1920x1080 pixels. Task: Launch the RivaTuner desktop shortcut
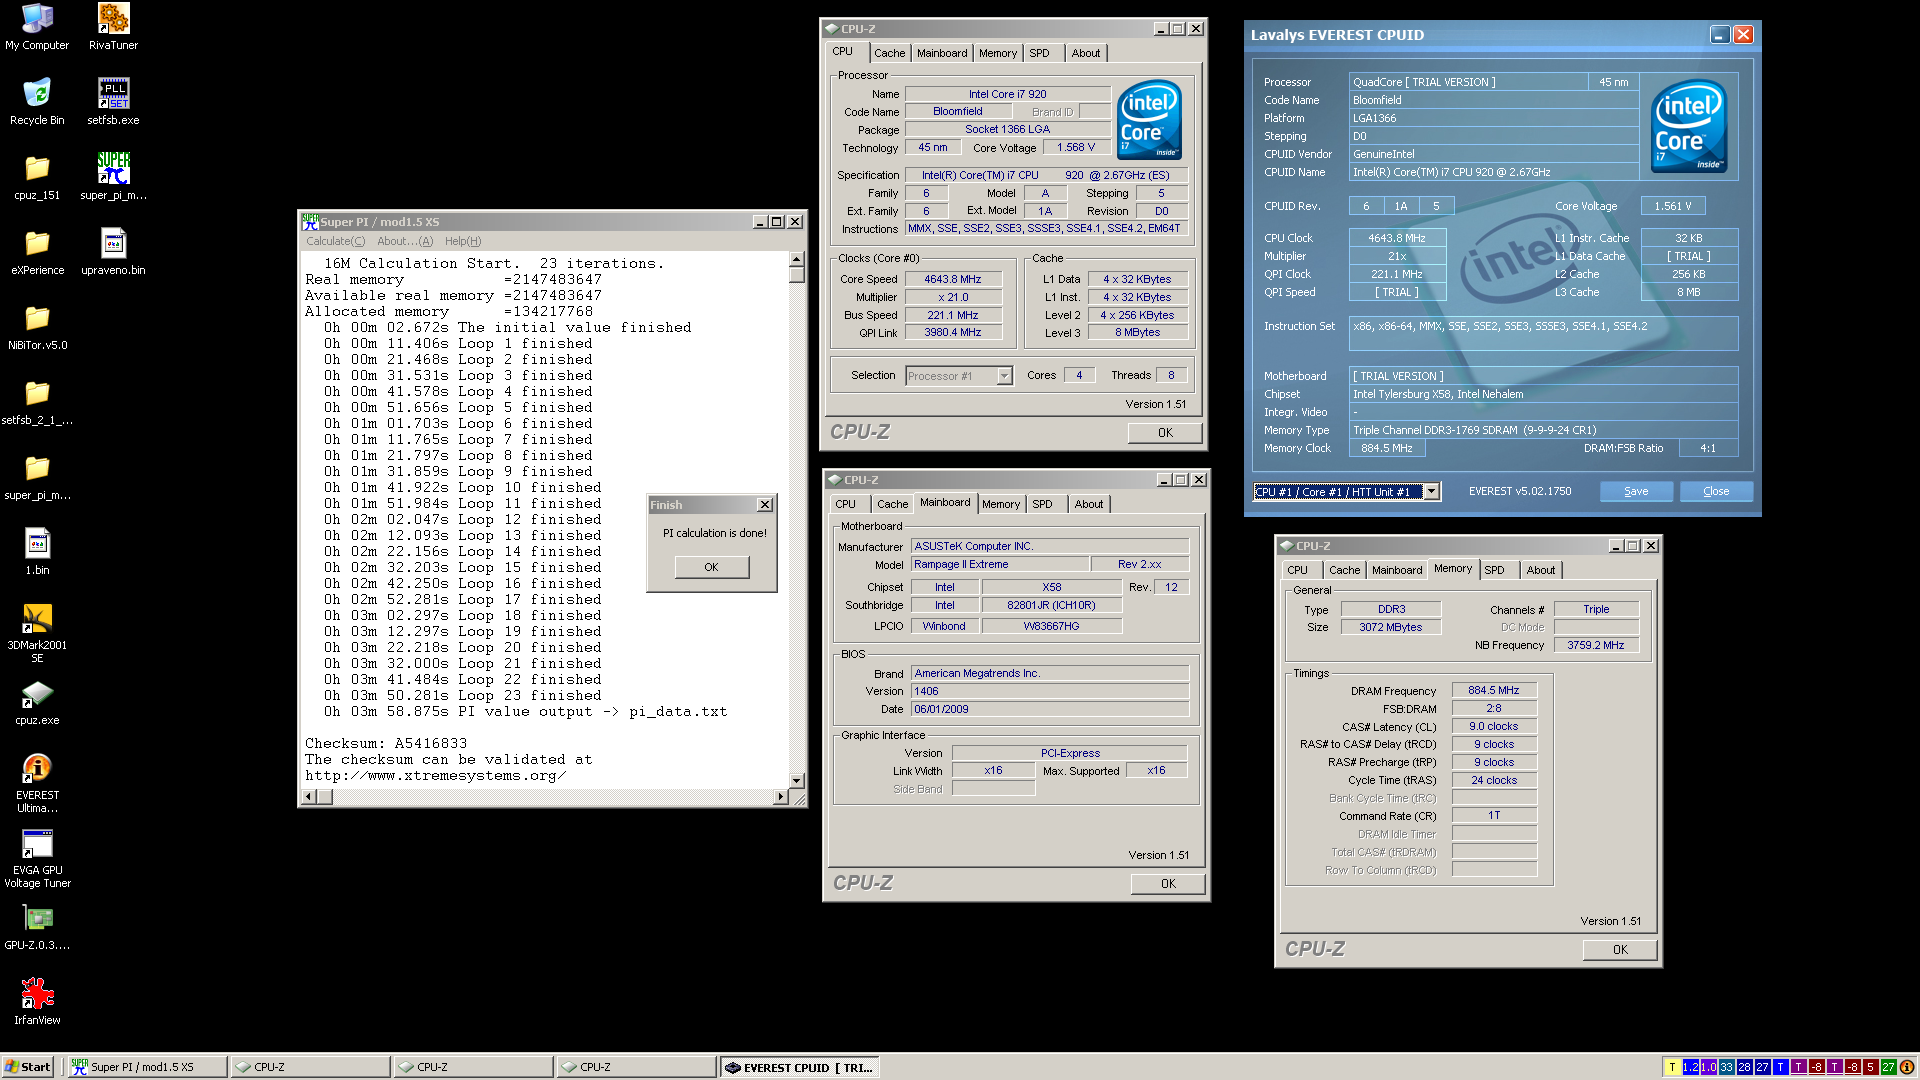click(x=113, y=28)
